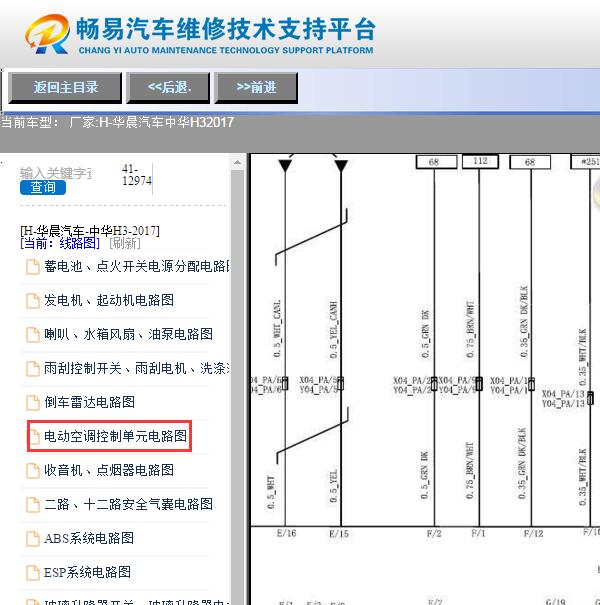The width and height of the screenshot is (600, 605).
Task: Open 倒车雷达电路图 entry
Action: click(x=90, y=402)
